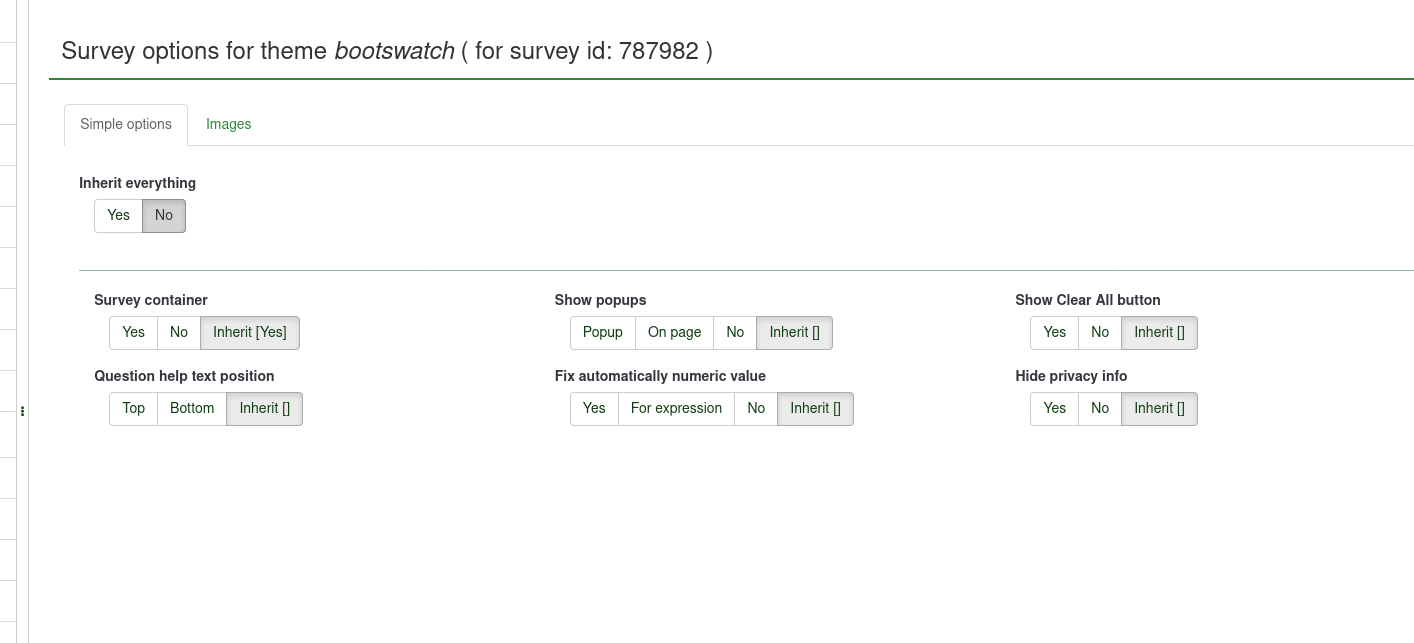Set Inherit everything to No

coord(164,215)
